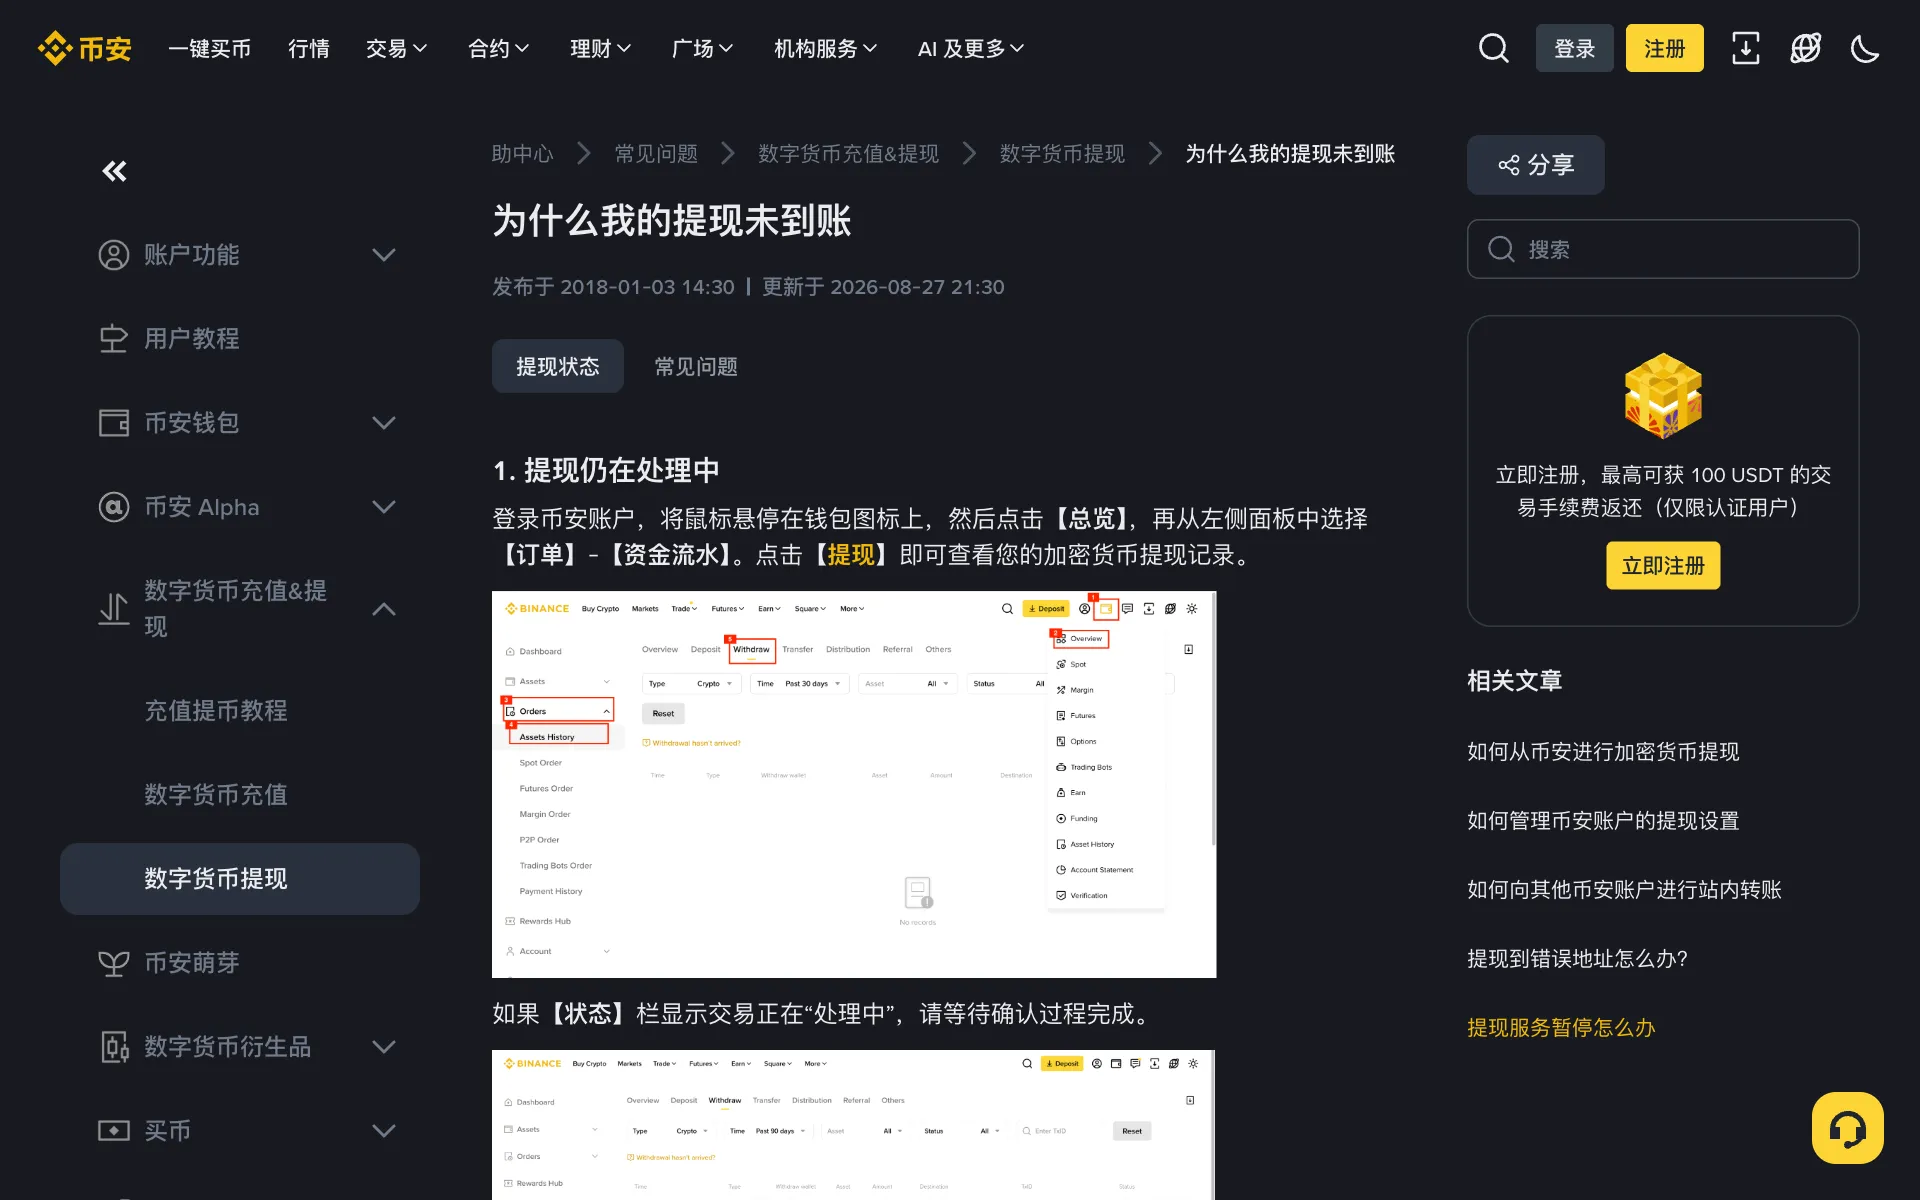Expand the 币安钱包 section chevron
The height and width of the screenshot is (1200, 1920).
[384, 423]
